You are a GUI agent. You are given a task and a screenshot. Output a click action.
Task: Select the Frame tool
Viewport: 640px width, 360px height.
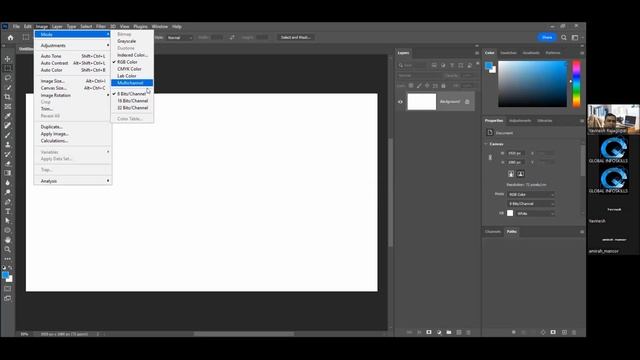tap(8, 107)
